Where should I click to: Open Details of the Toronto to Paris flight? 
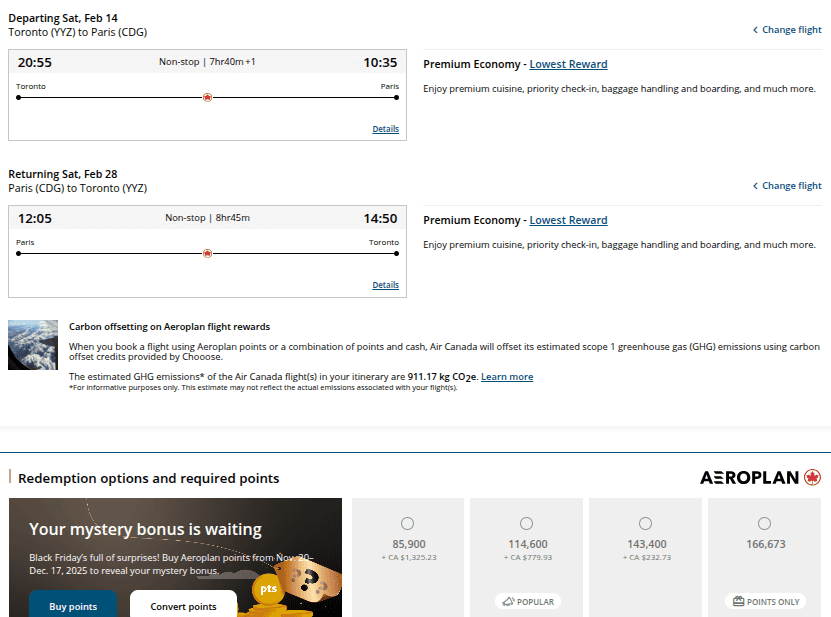385,129
